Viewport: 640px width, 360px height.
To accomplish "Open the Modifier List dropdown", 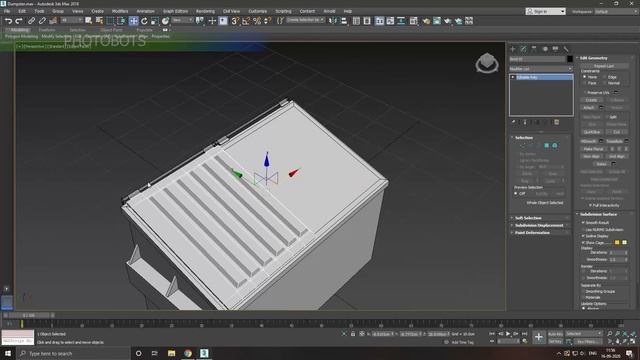I will [x=541, y=69].
